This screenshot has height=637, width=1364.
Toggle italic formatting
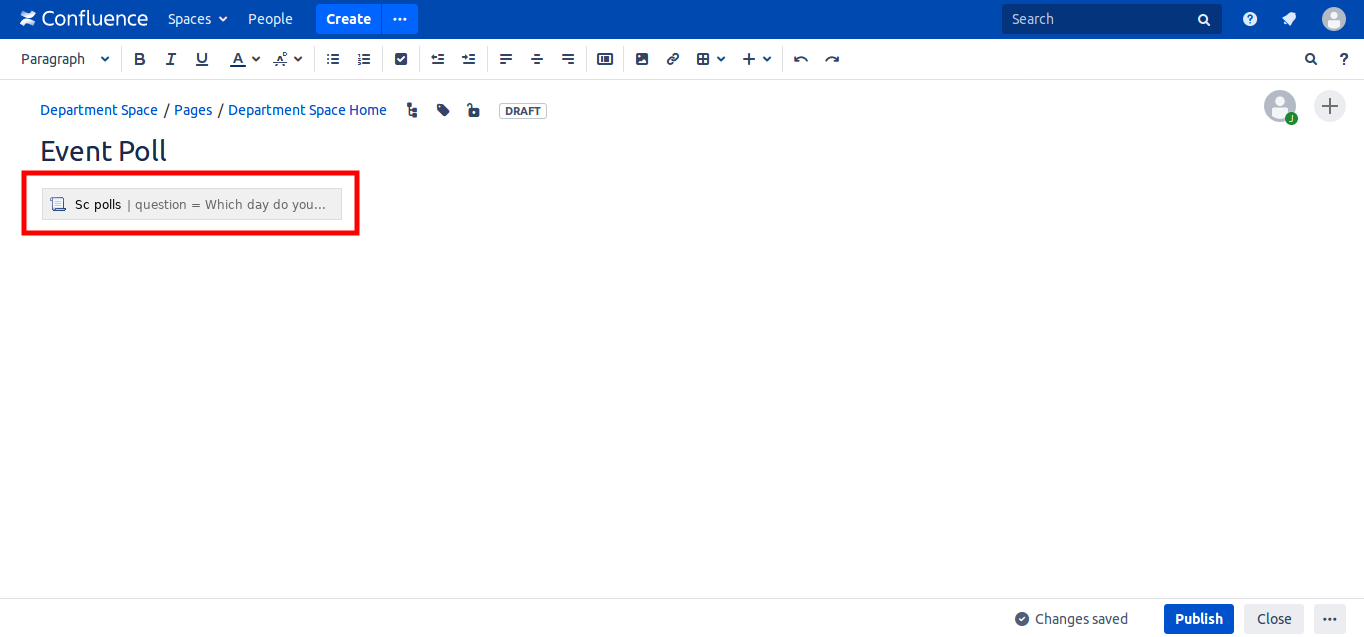171,59
